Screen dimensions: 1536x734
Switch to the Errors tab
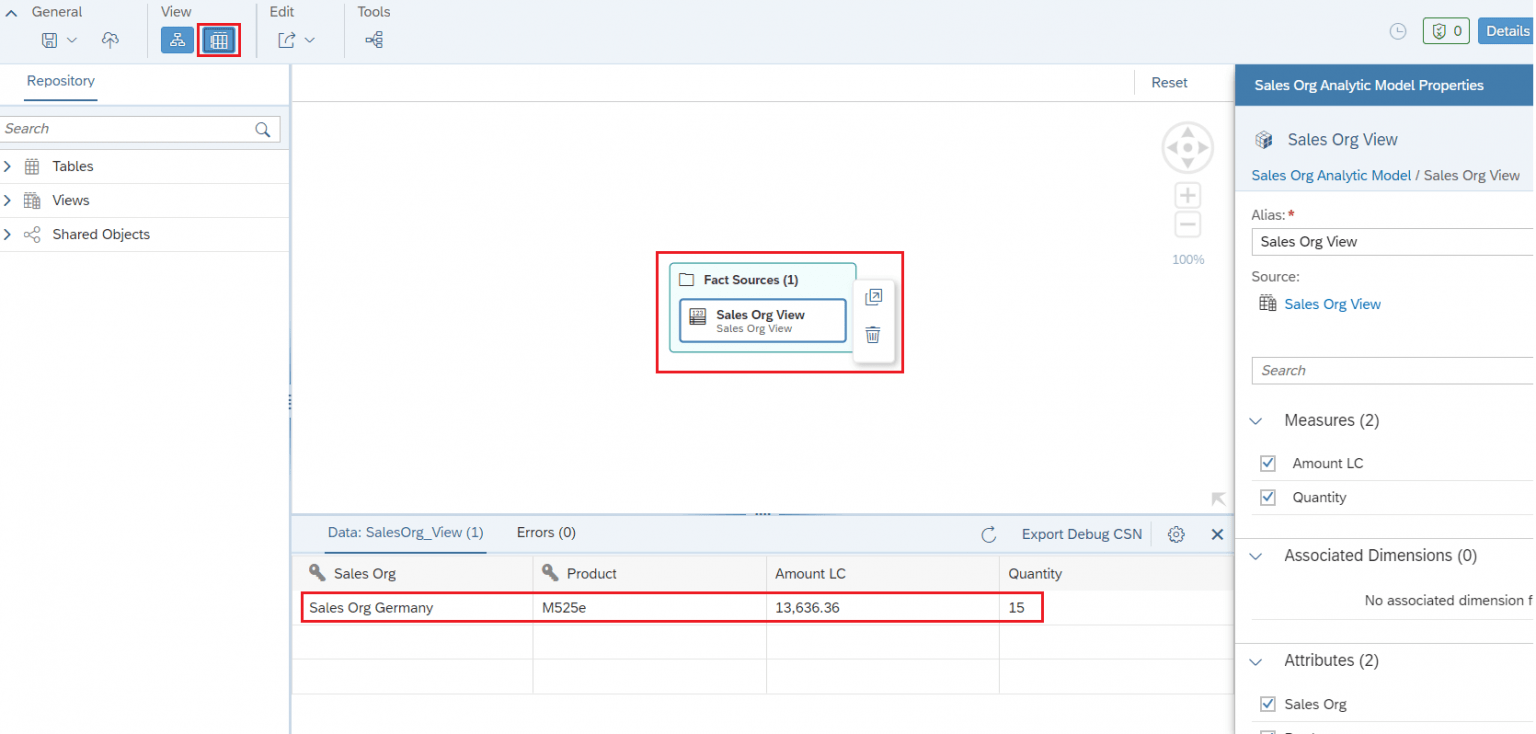(546, 533)
